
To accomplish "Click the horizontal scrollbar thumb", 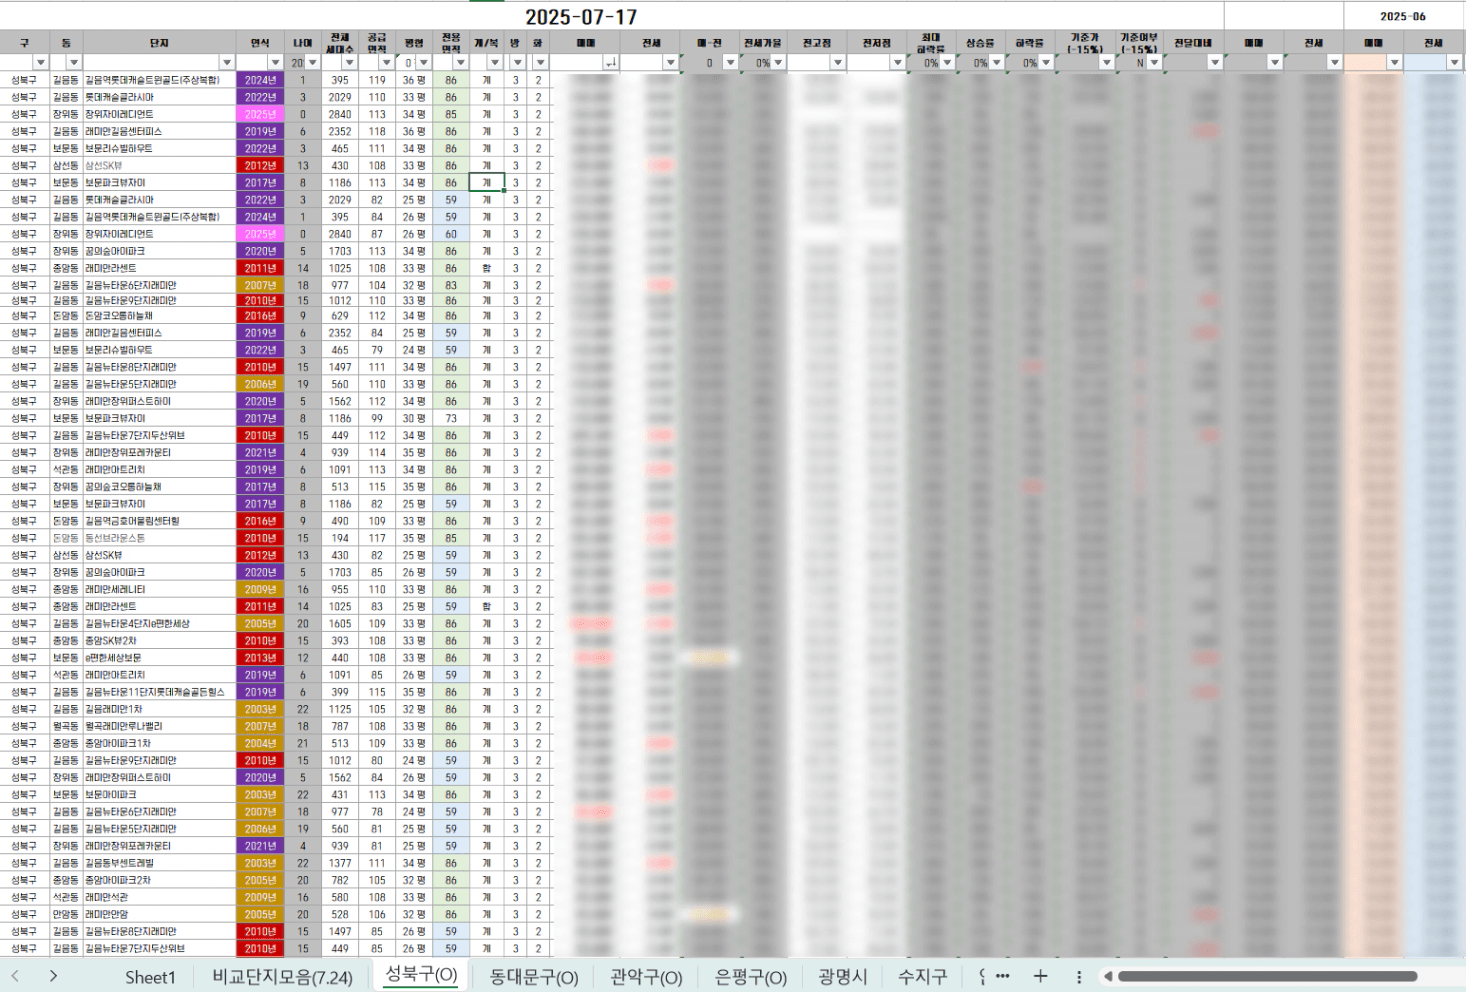I will coord(1267,976).
